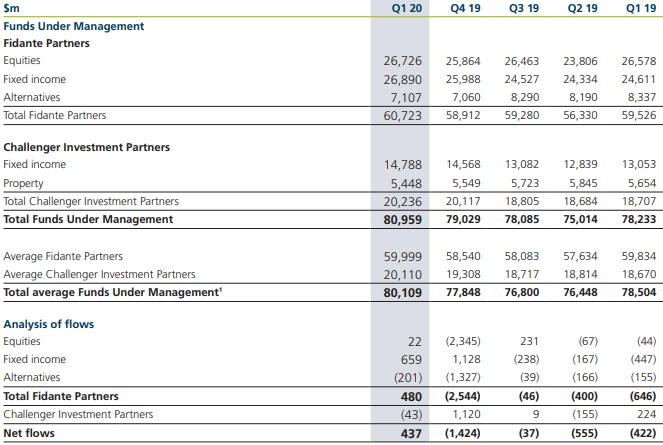The image size is (663, 445).
Task: Click Challenger Investment Partners flow value (43)
Action: click(x=411, y=415)
